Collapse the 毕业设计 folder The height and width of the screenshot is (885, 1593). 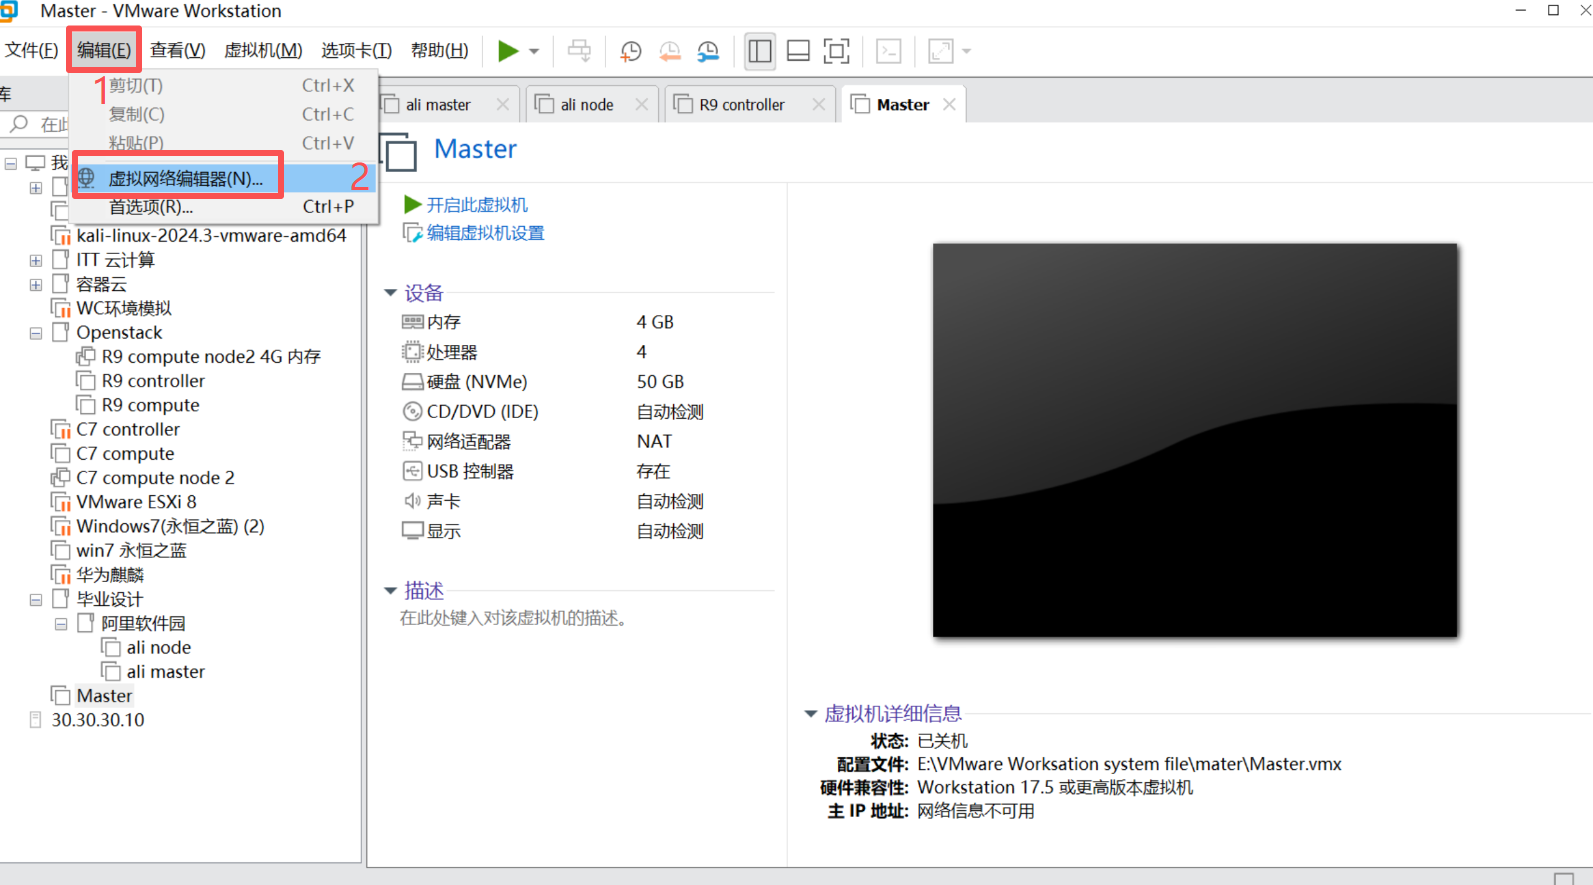36,600
